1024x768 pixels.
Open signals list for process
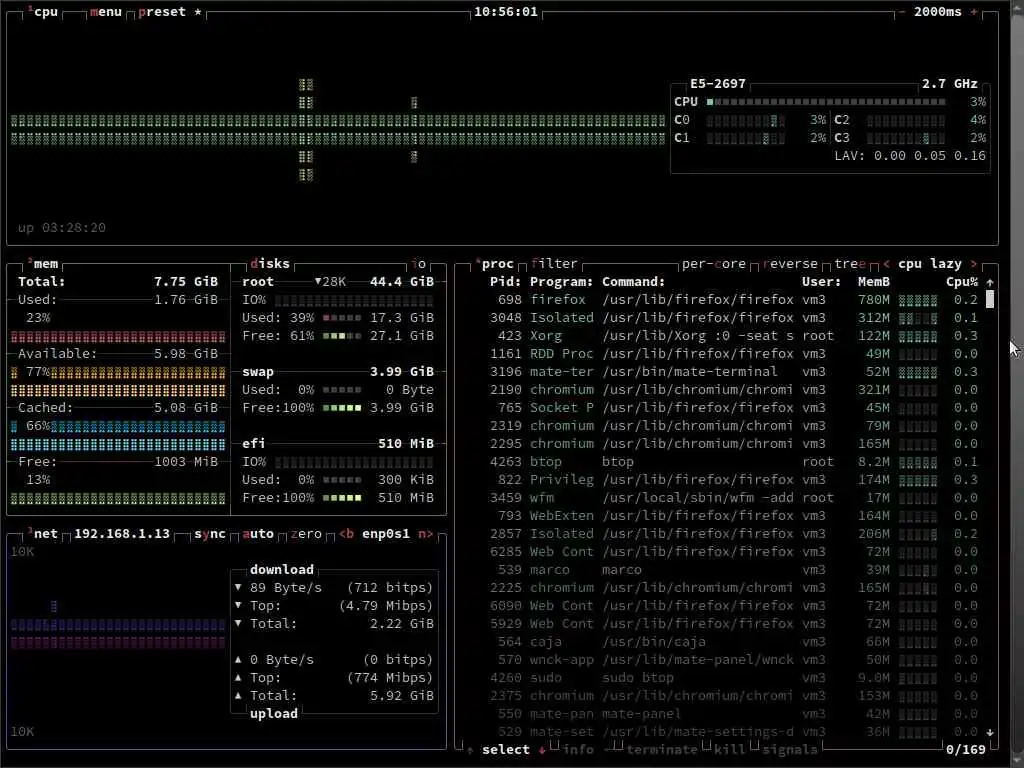point(790,750)
